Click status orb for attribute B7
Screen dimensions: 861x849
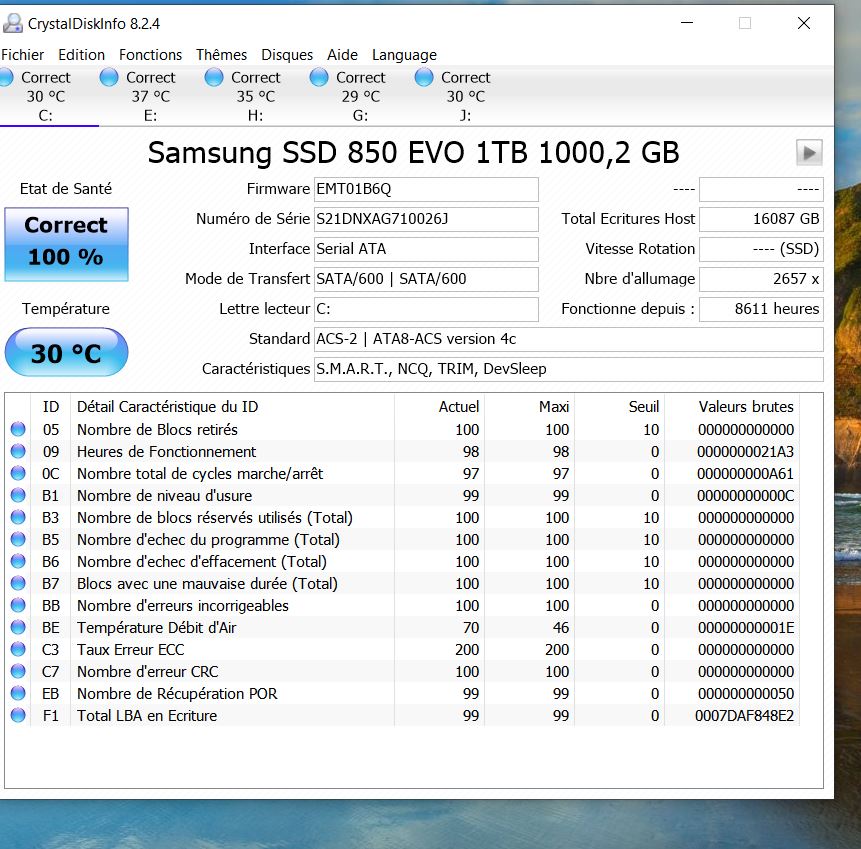[x=18, y=583]
